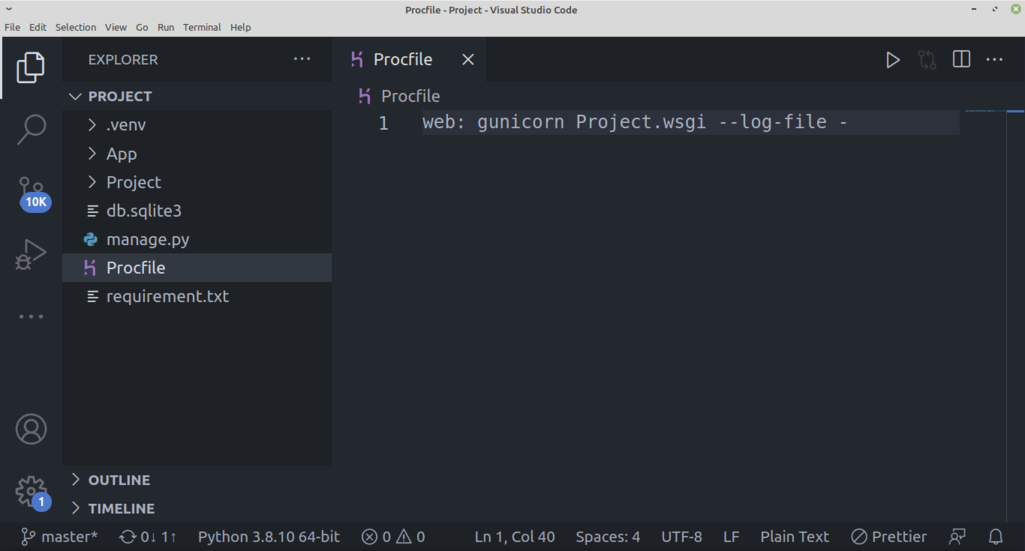Image resolution: width=1025 pixels, height=551 pixels.
Task: Open the View menu
Action: click(116, 27)
